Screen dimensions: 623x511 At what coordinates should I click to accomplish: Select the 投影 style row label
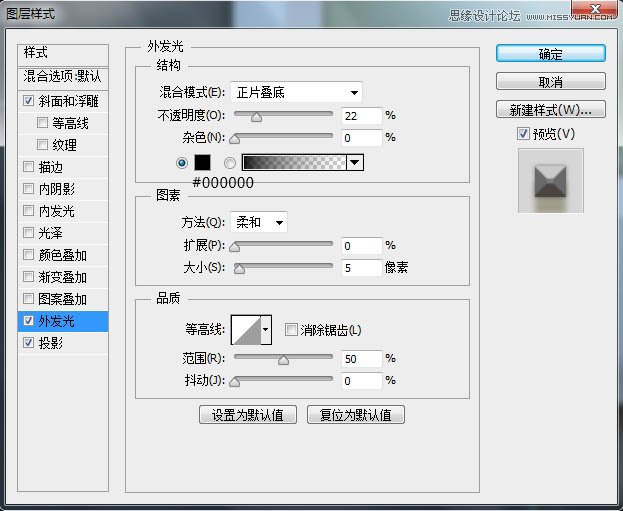(x=50, y=343)
